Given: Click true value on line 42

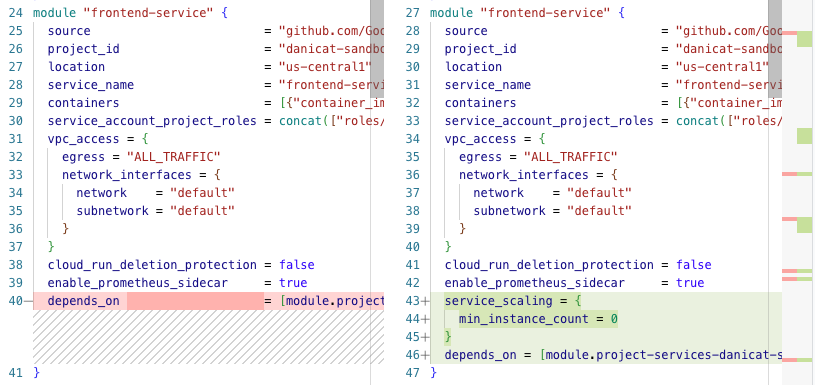Looking at the screenshot, I should 690,283.
